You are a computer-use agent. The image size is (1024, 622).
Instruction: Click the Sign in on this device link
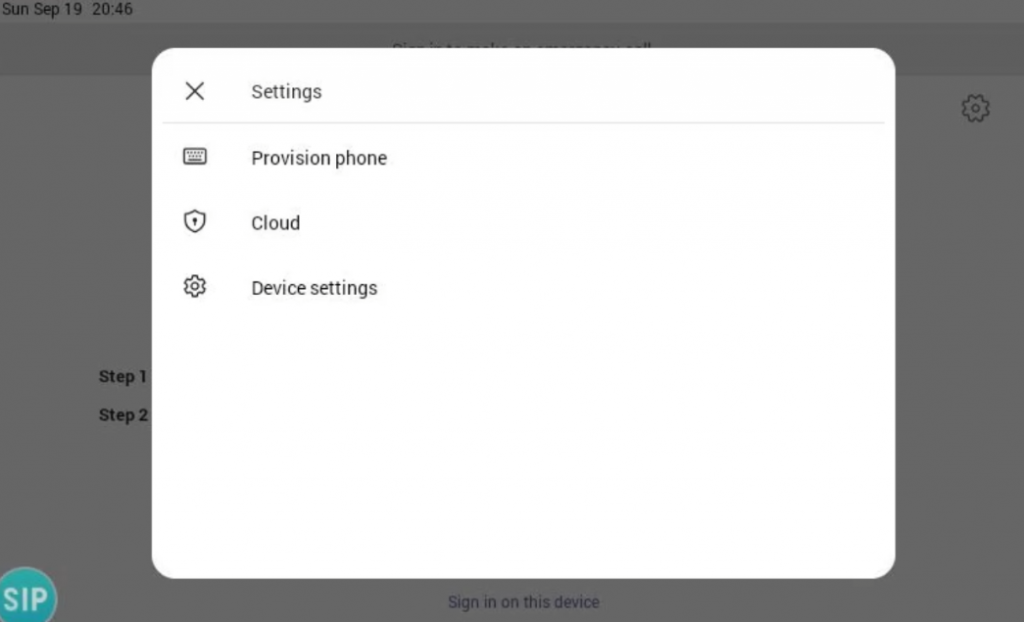tap(523, 601)
